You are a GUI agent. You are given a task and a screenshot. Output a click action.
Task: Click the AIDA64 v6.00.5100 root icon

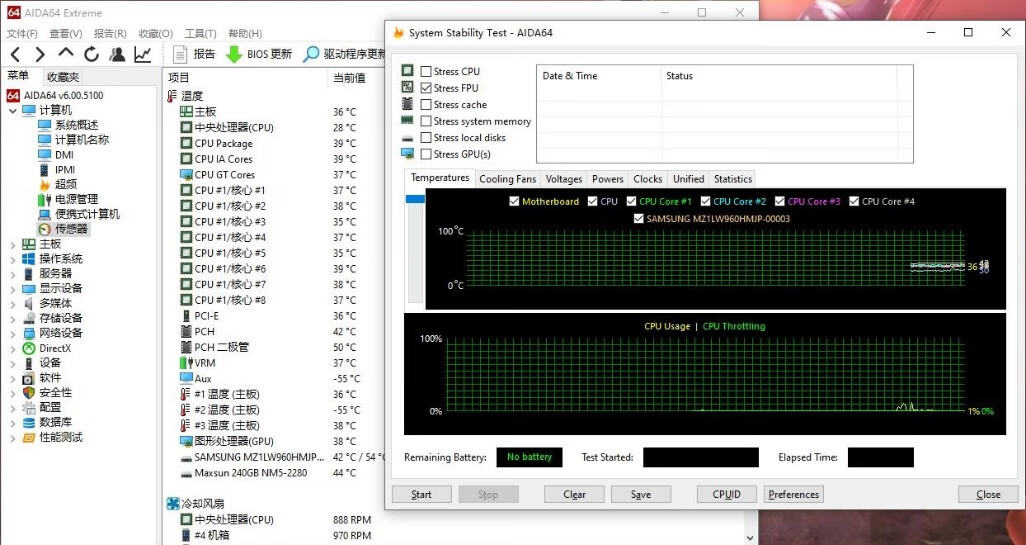[x=13, y=96]
